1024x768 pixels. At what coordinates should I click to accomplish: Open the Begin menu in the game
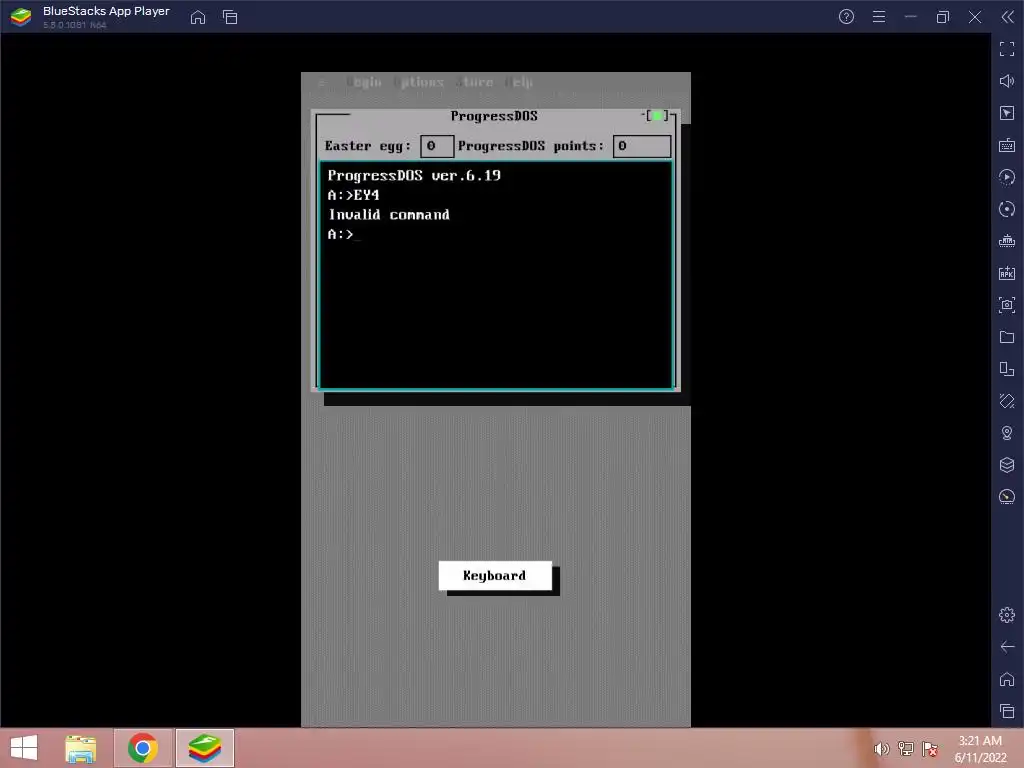[x=364, y=82]
